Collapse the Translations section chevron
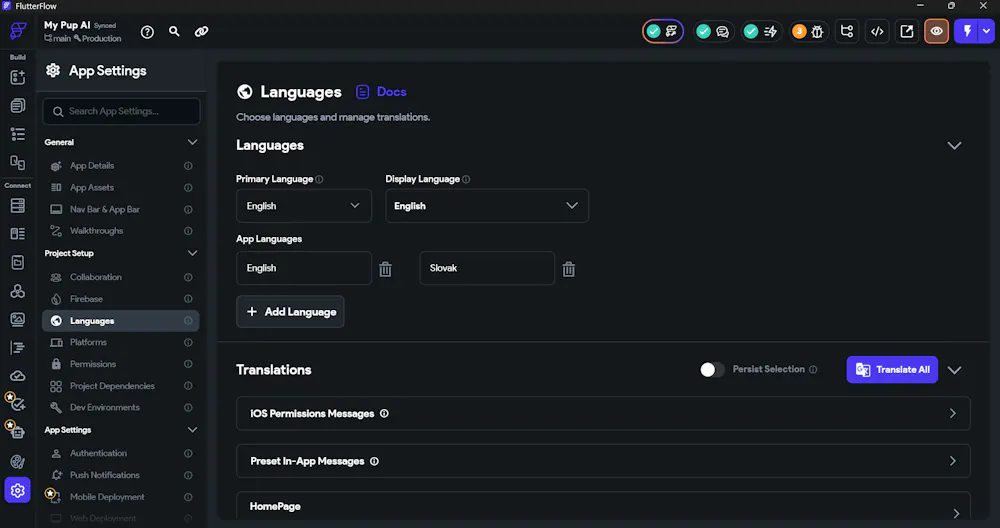Image resolution: width=1000 pixels, height=528 pixels. click(954, 370)
